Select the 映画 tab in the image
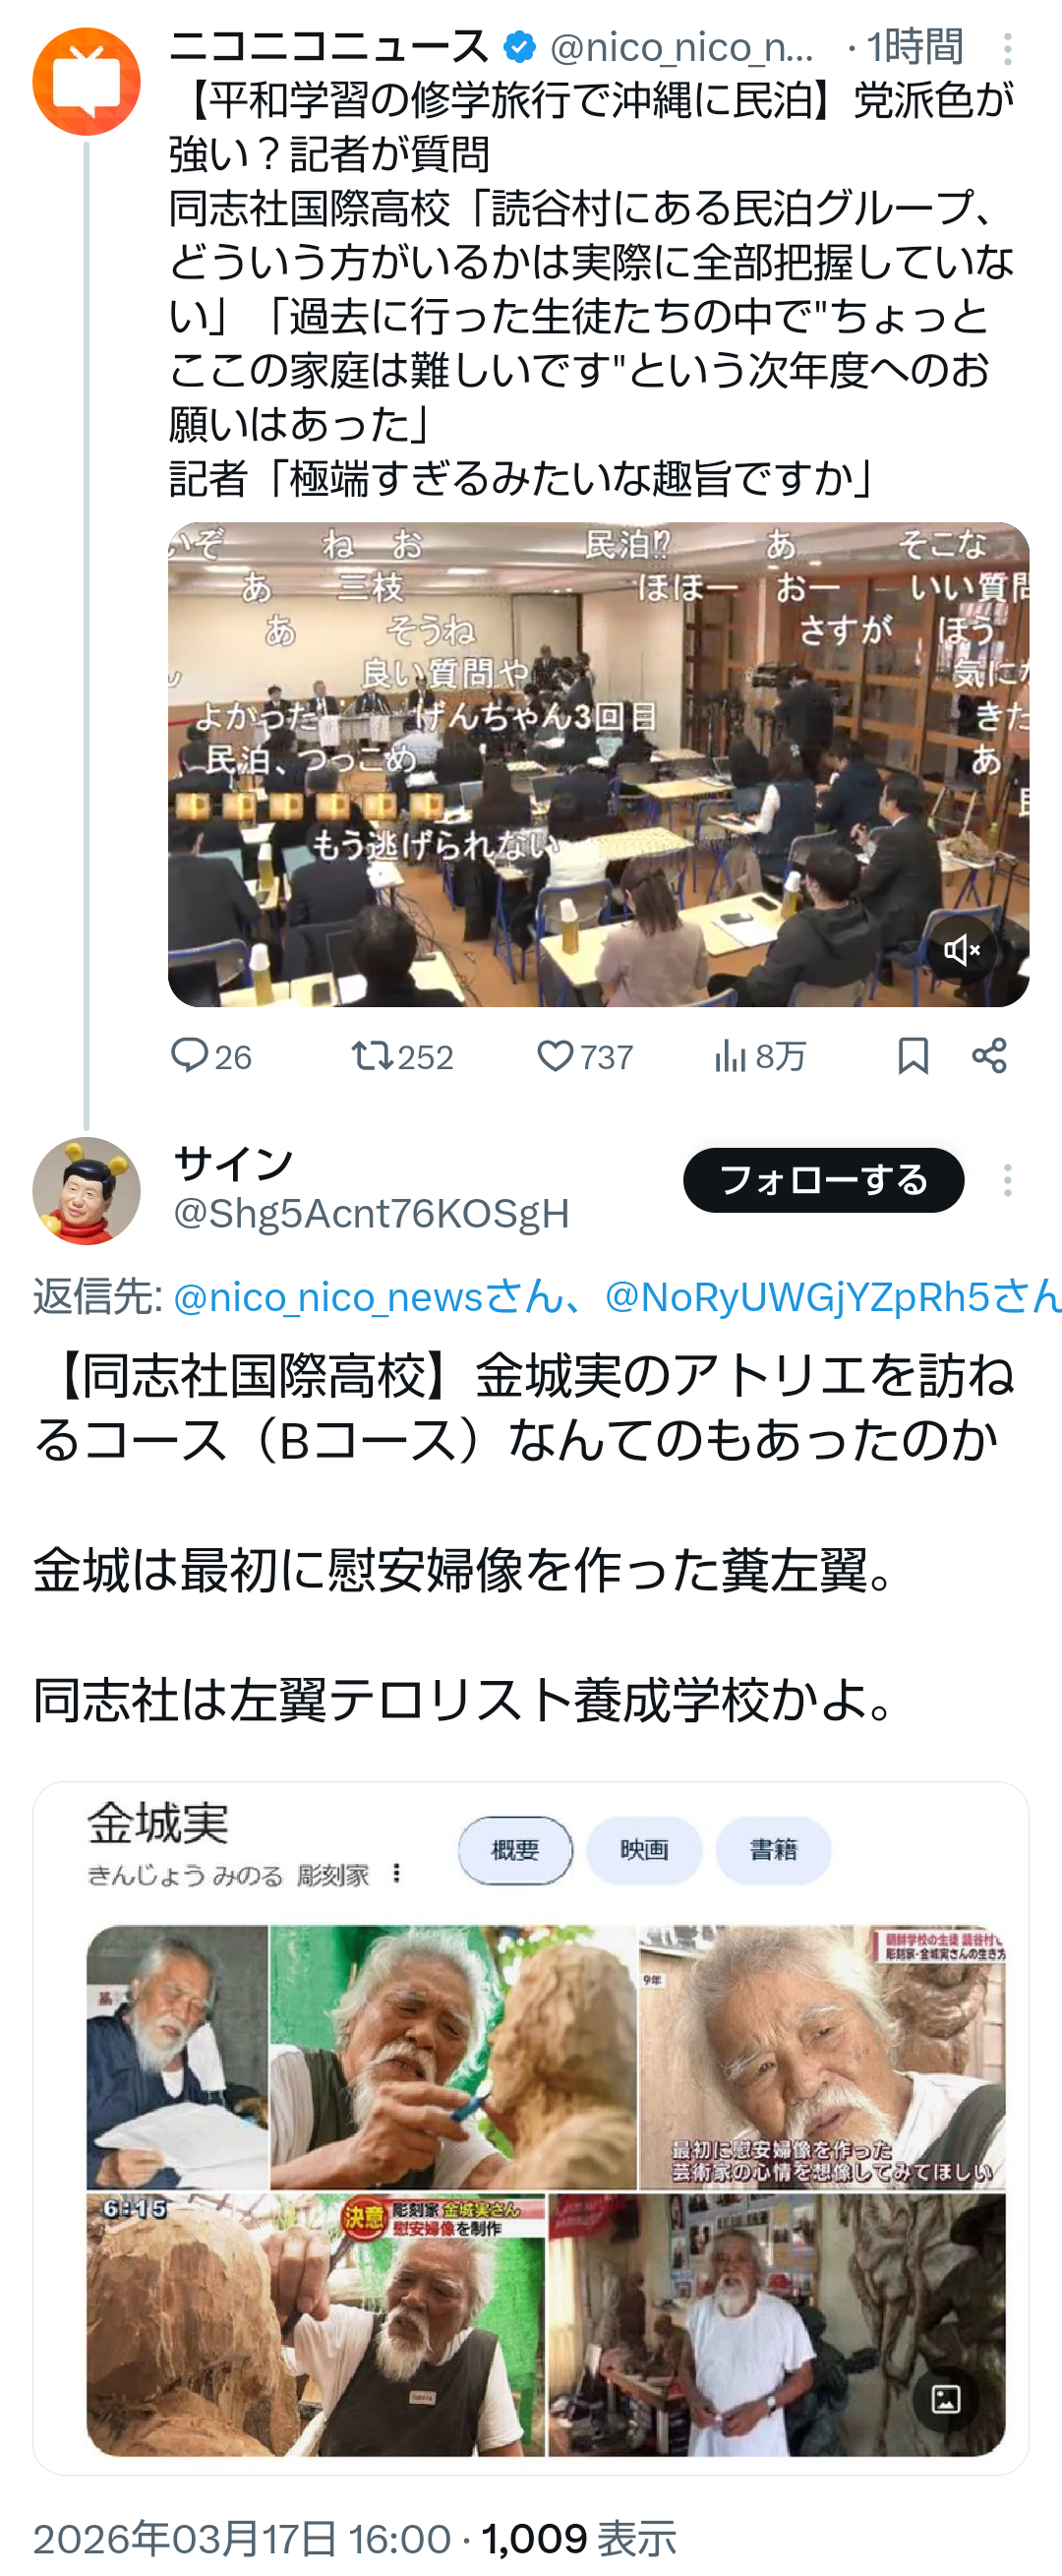The height and width of the screenshot is (2576, 1062). tap(644, 1850)
